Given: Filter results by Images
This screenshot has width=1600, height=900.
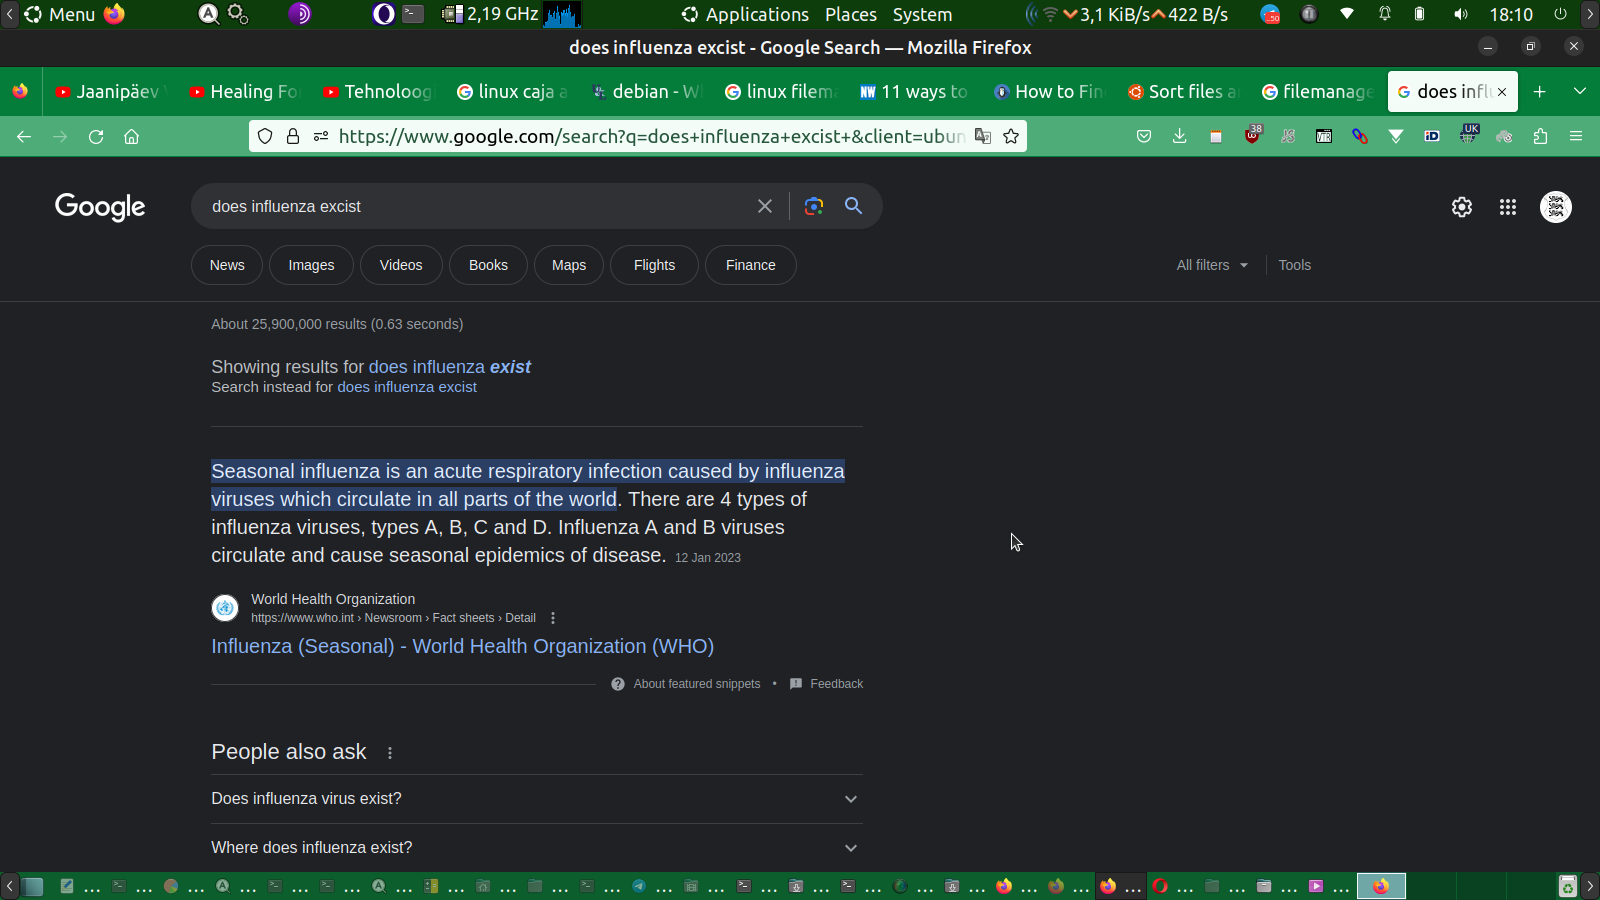Looking at the screenshot, I should (x=311, y=265).
